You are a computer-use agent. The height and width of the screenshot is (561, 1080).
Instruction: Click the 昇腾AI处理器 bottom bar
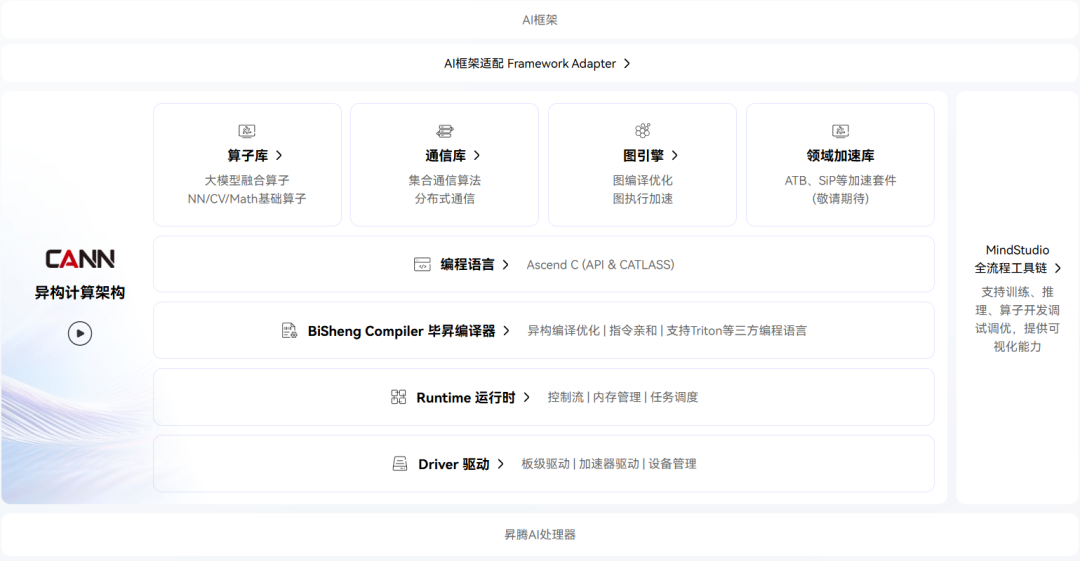[x=540, y=535]
